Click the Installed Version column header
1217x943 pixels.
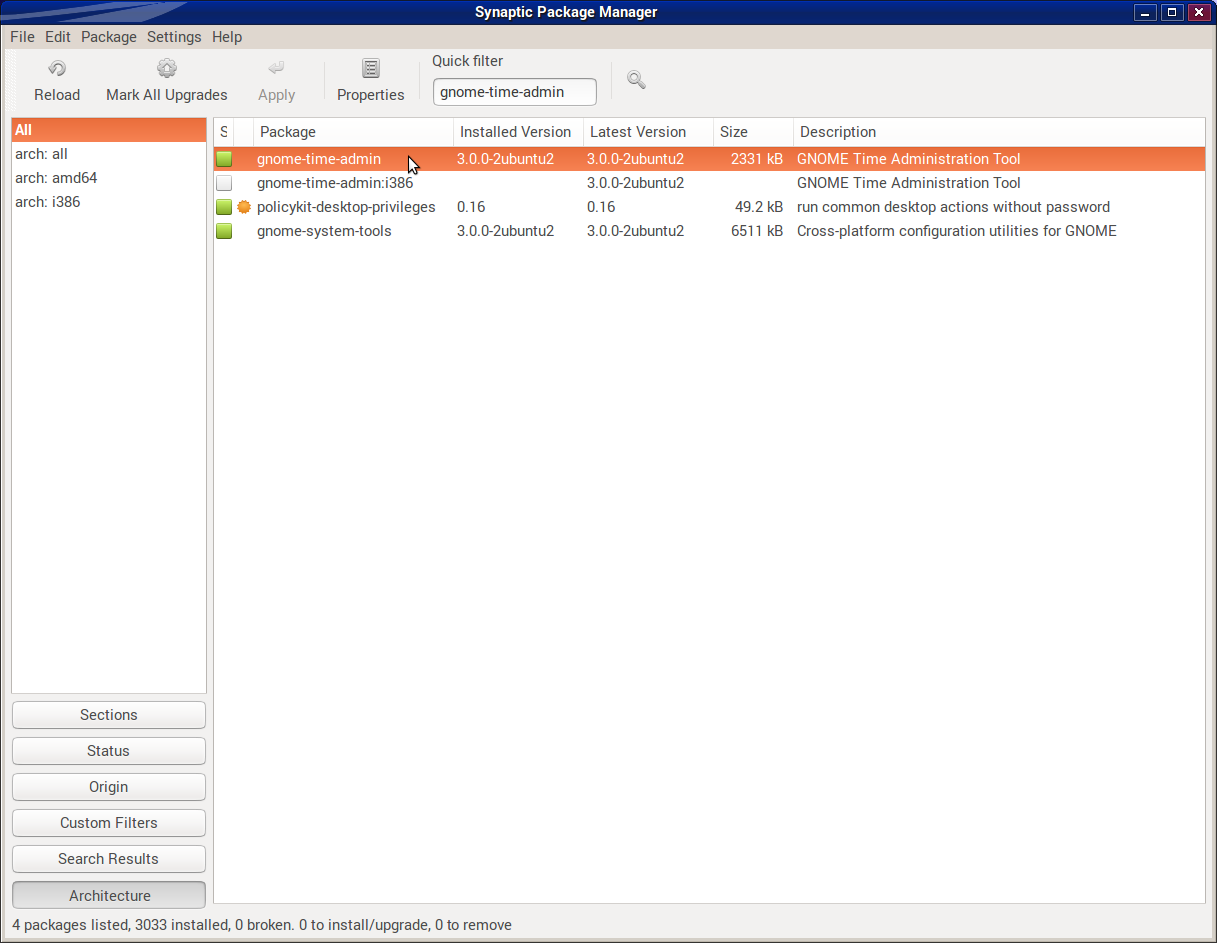519,132
